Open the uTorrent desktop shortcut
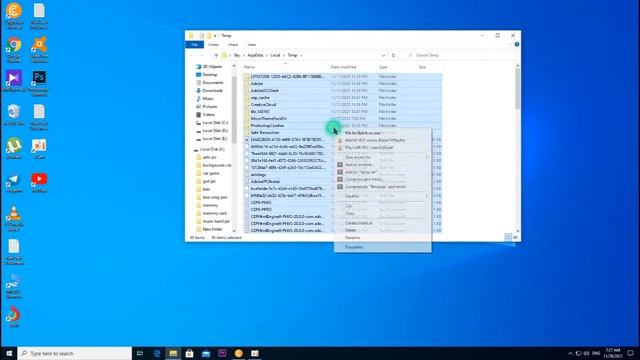The image size is (640, 360). [x=14, y=149]
